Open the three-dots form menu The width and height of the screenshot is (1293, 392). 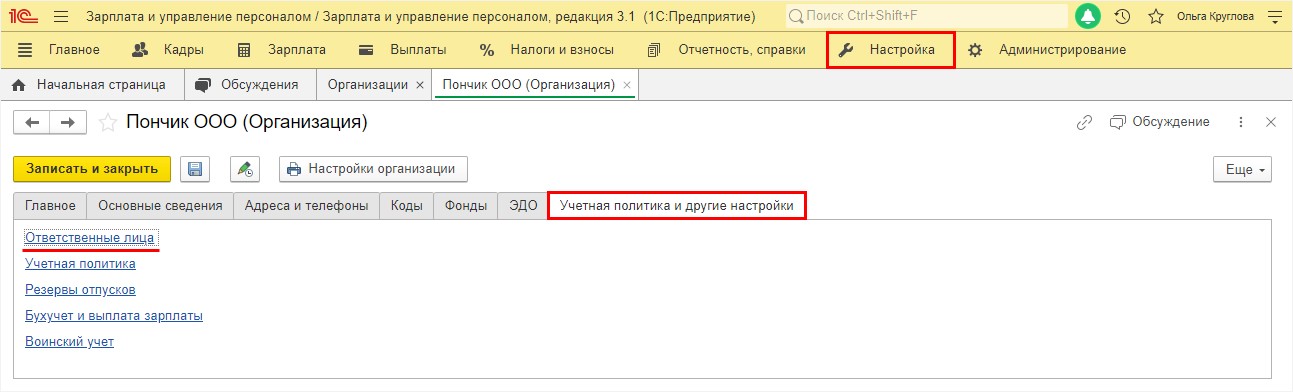pyautogui.click(x=1241, y=122)
